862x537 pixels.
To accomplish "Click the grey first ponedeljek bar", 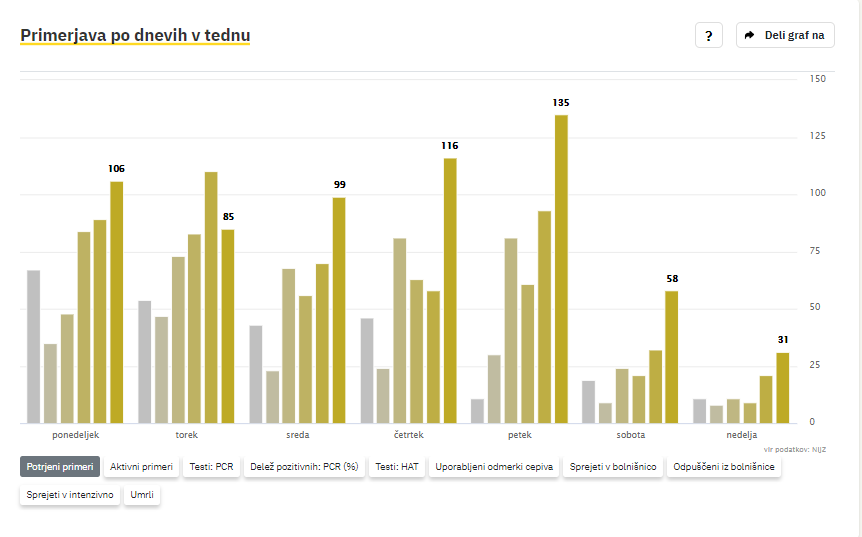I will pos(34,347).
